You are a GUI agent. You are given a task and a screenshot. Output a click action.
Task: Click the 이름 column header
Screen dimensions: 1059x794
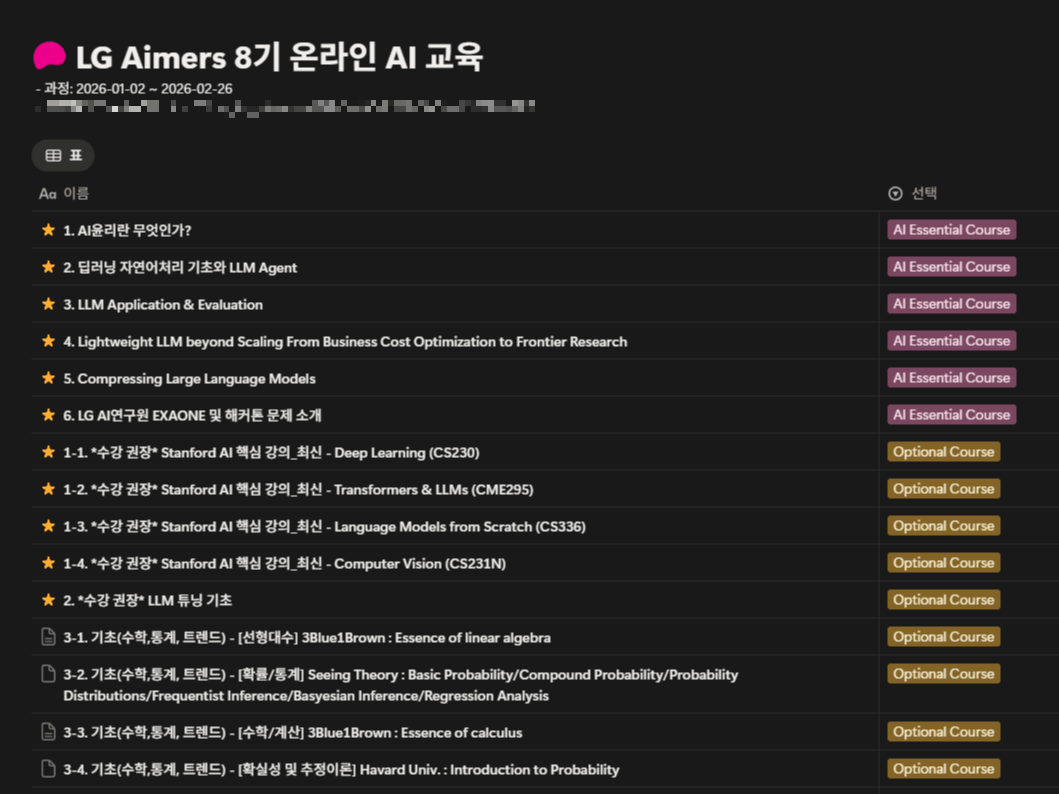click(63, 194)
